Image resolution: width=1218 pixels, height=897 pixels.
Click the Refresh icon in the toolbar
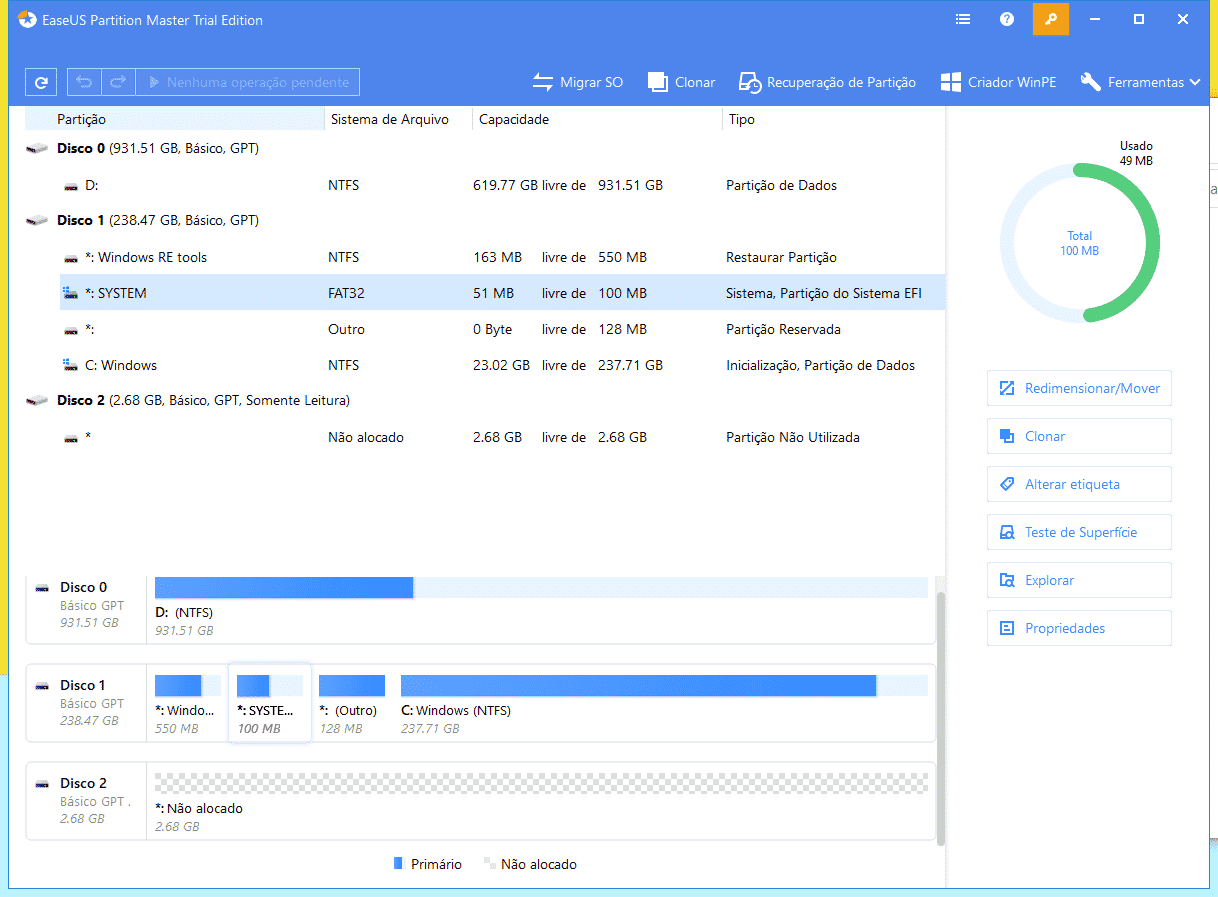tap(41, 81)
